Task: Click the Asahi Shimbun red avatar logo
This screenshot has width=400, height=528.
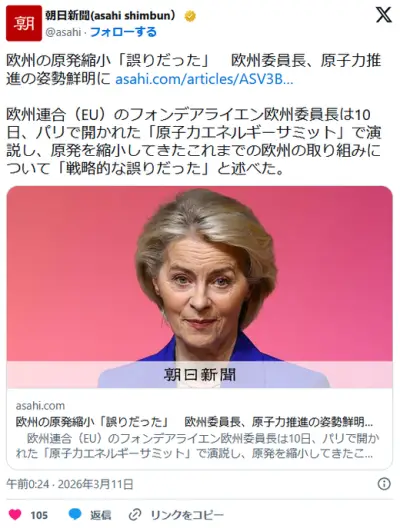Action: (x=24, y=23)
